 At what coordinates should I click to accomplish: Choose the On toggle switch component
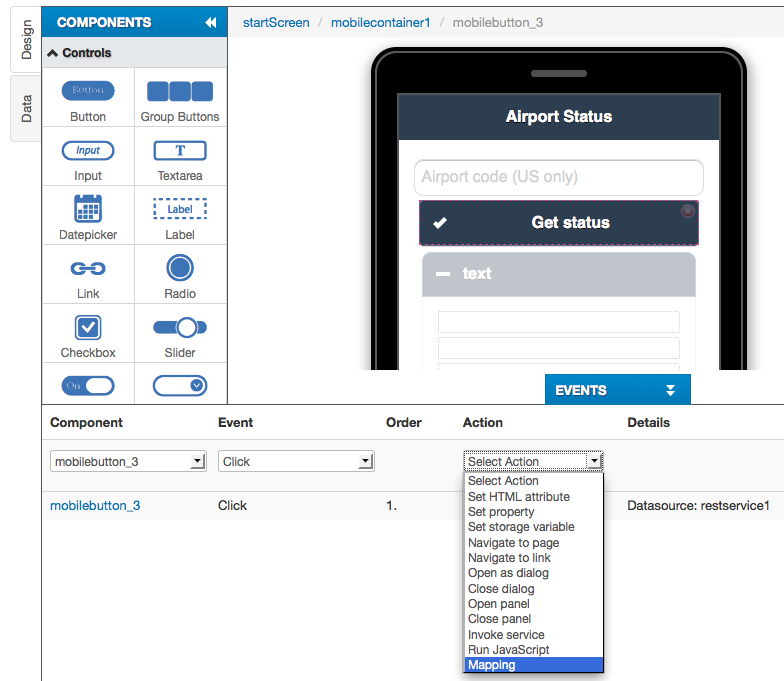click(x=88, y=386)
